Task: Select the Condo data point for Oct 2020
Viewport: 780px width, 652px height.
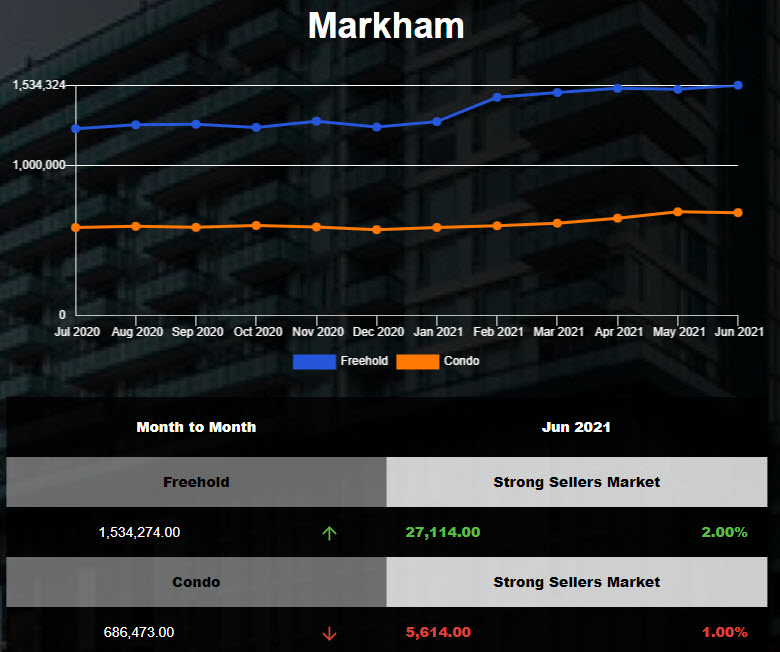Action: 257,225
